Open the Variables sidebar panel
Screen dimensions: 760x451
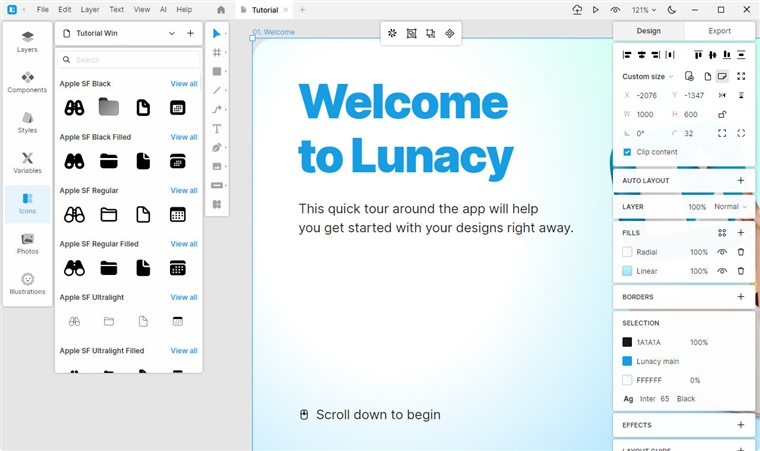27,162
